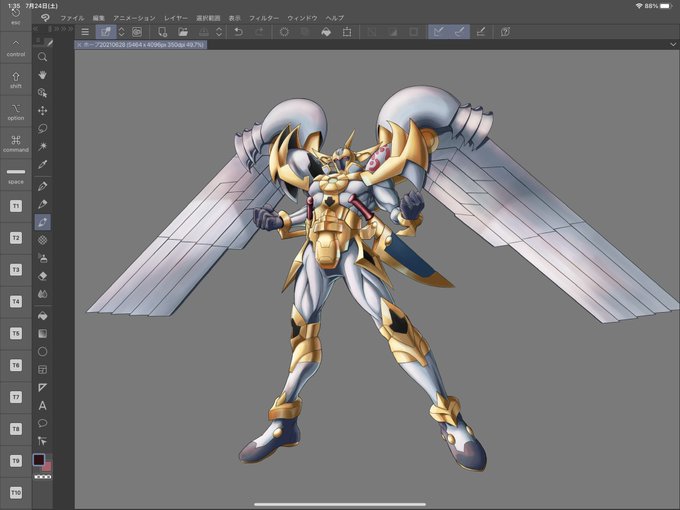Collapse the tool palette with double arrows
Viewport: 680px width, 510px height.
[x=36, y=29]
